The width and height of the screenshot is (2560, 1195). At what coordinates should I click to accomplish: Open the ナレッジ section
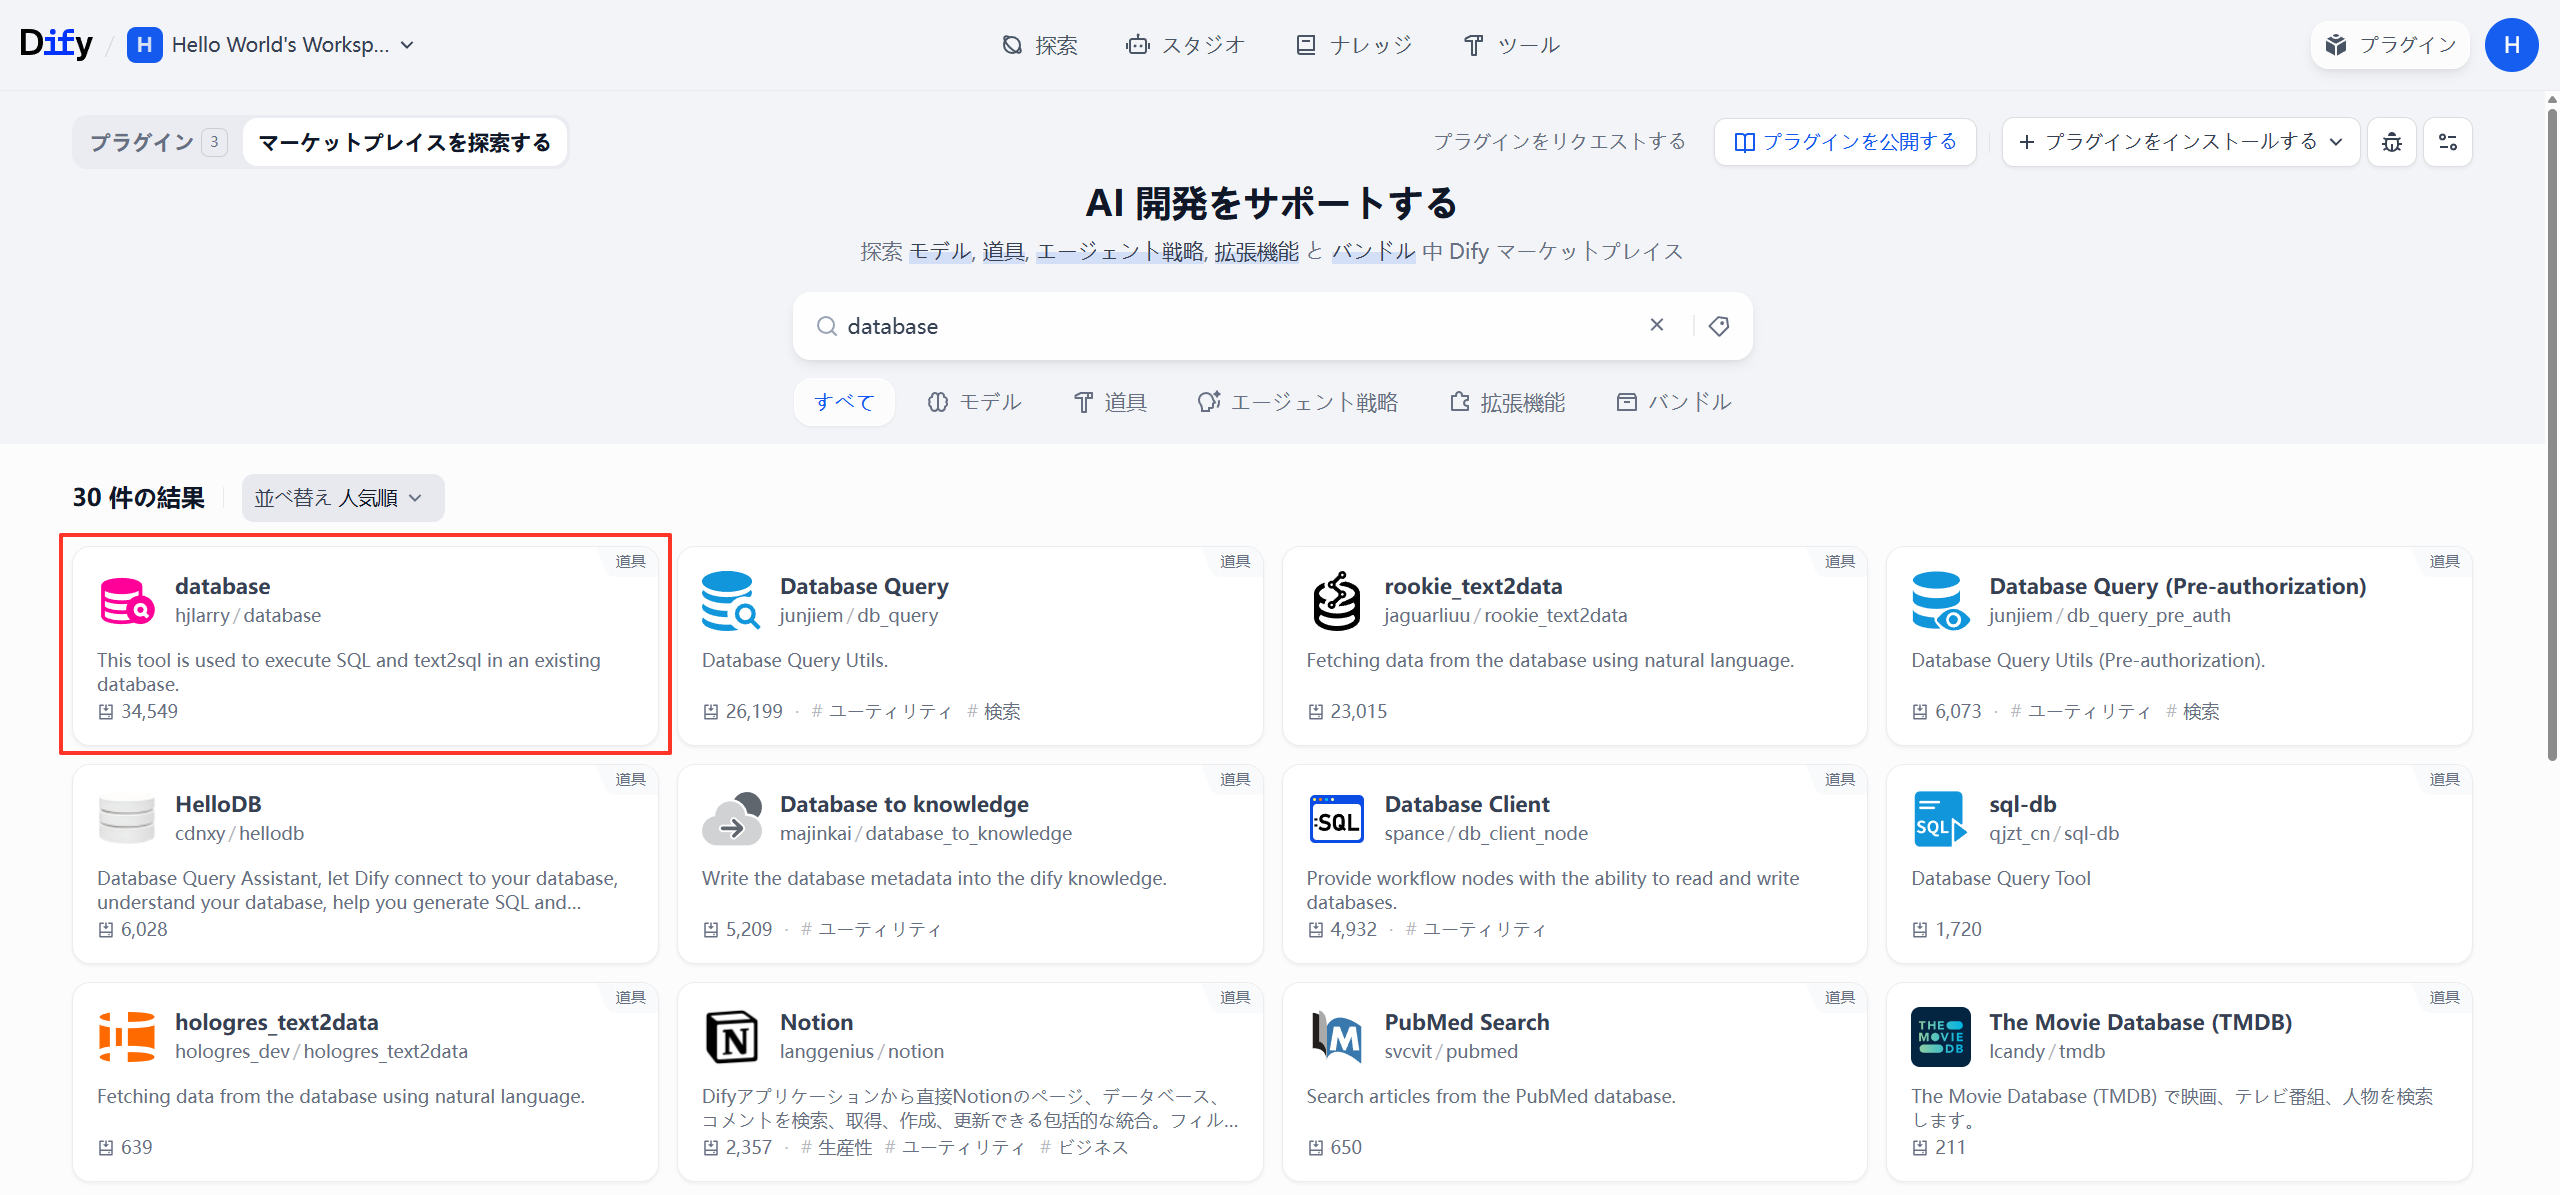click(1353, 44)
